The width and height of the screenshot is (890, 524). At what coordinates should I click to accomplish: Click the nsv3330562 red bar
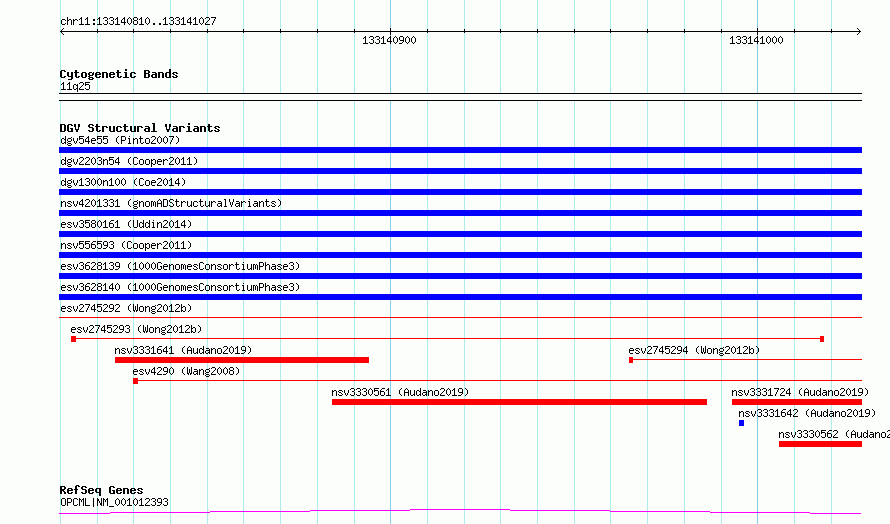(820, 444)
